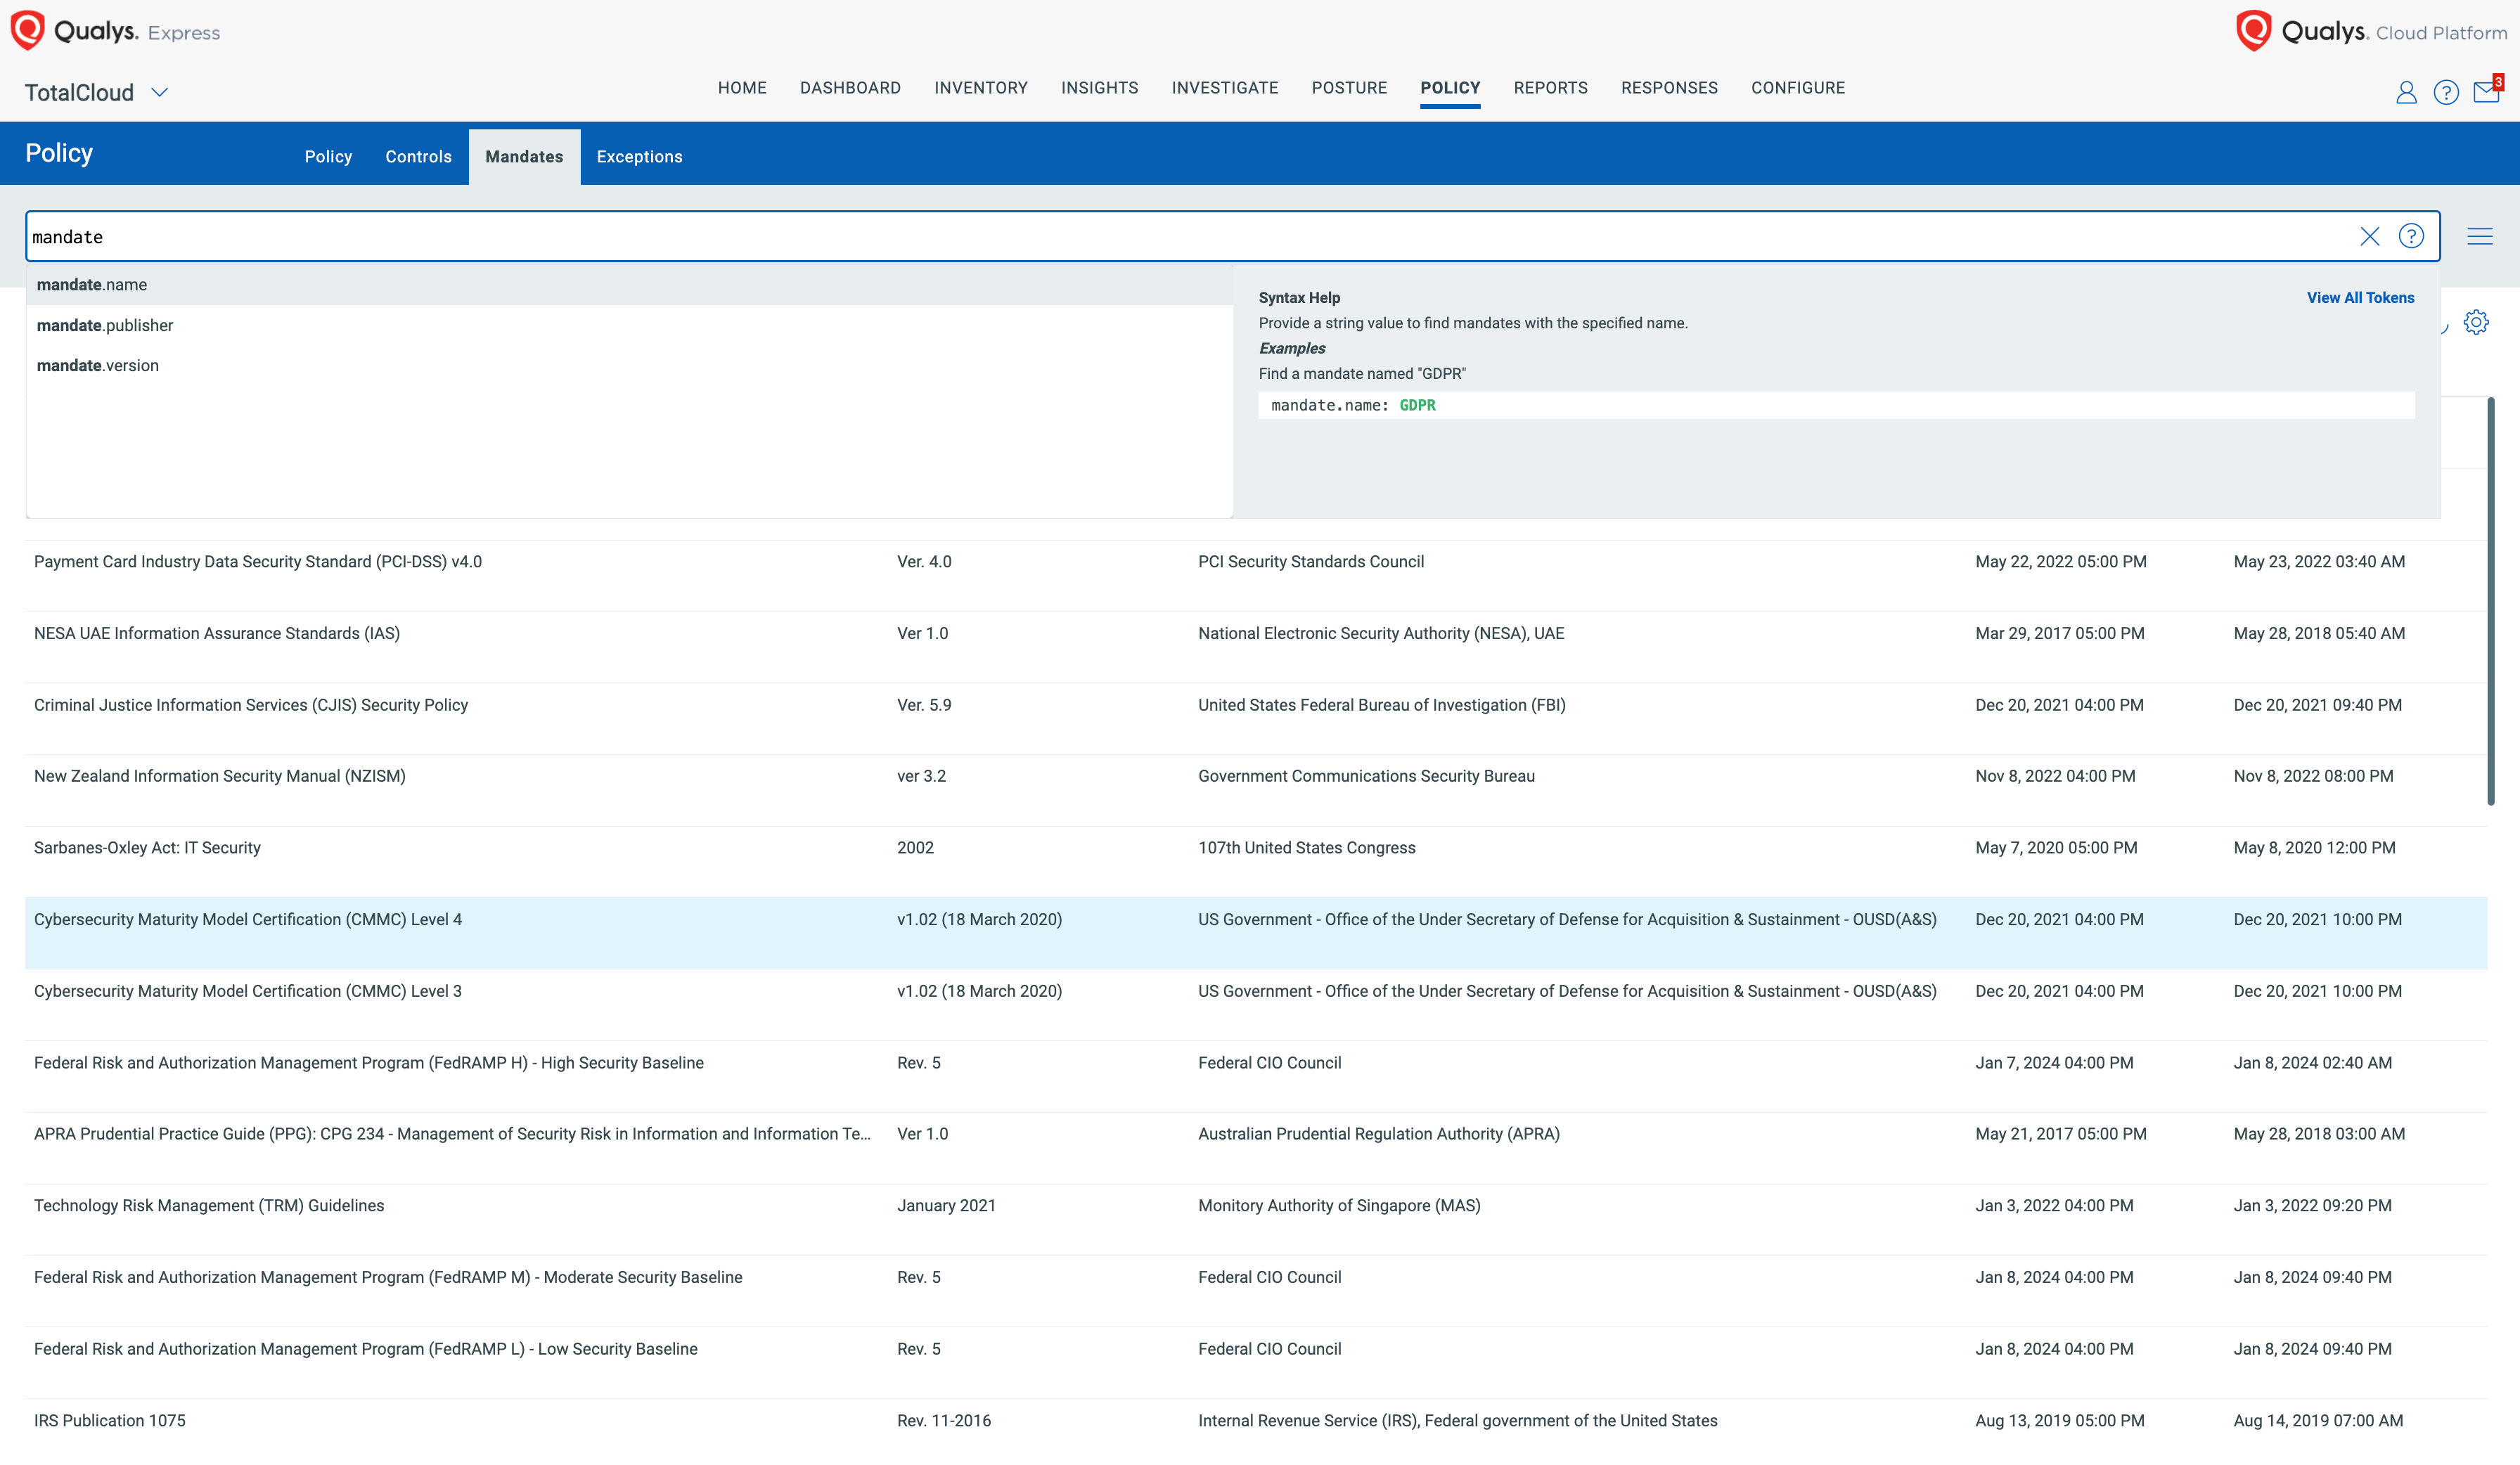Open the View All Tokens link

(2360, 298)
